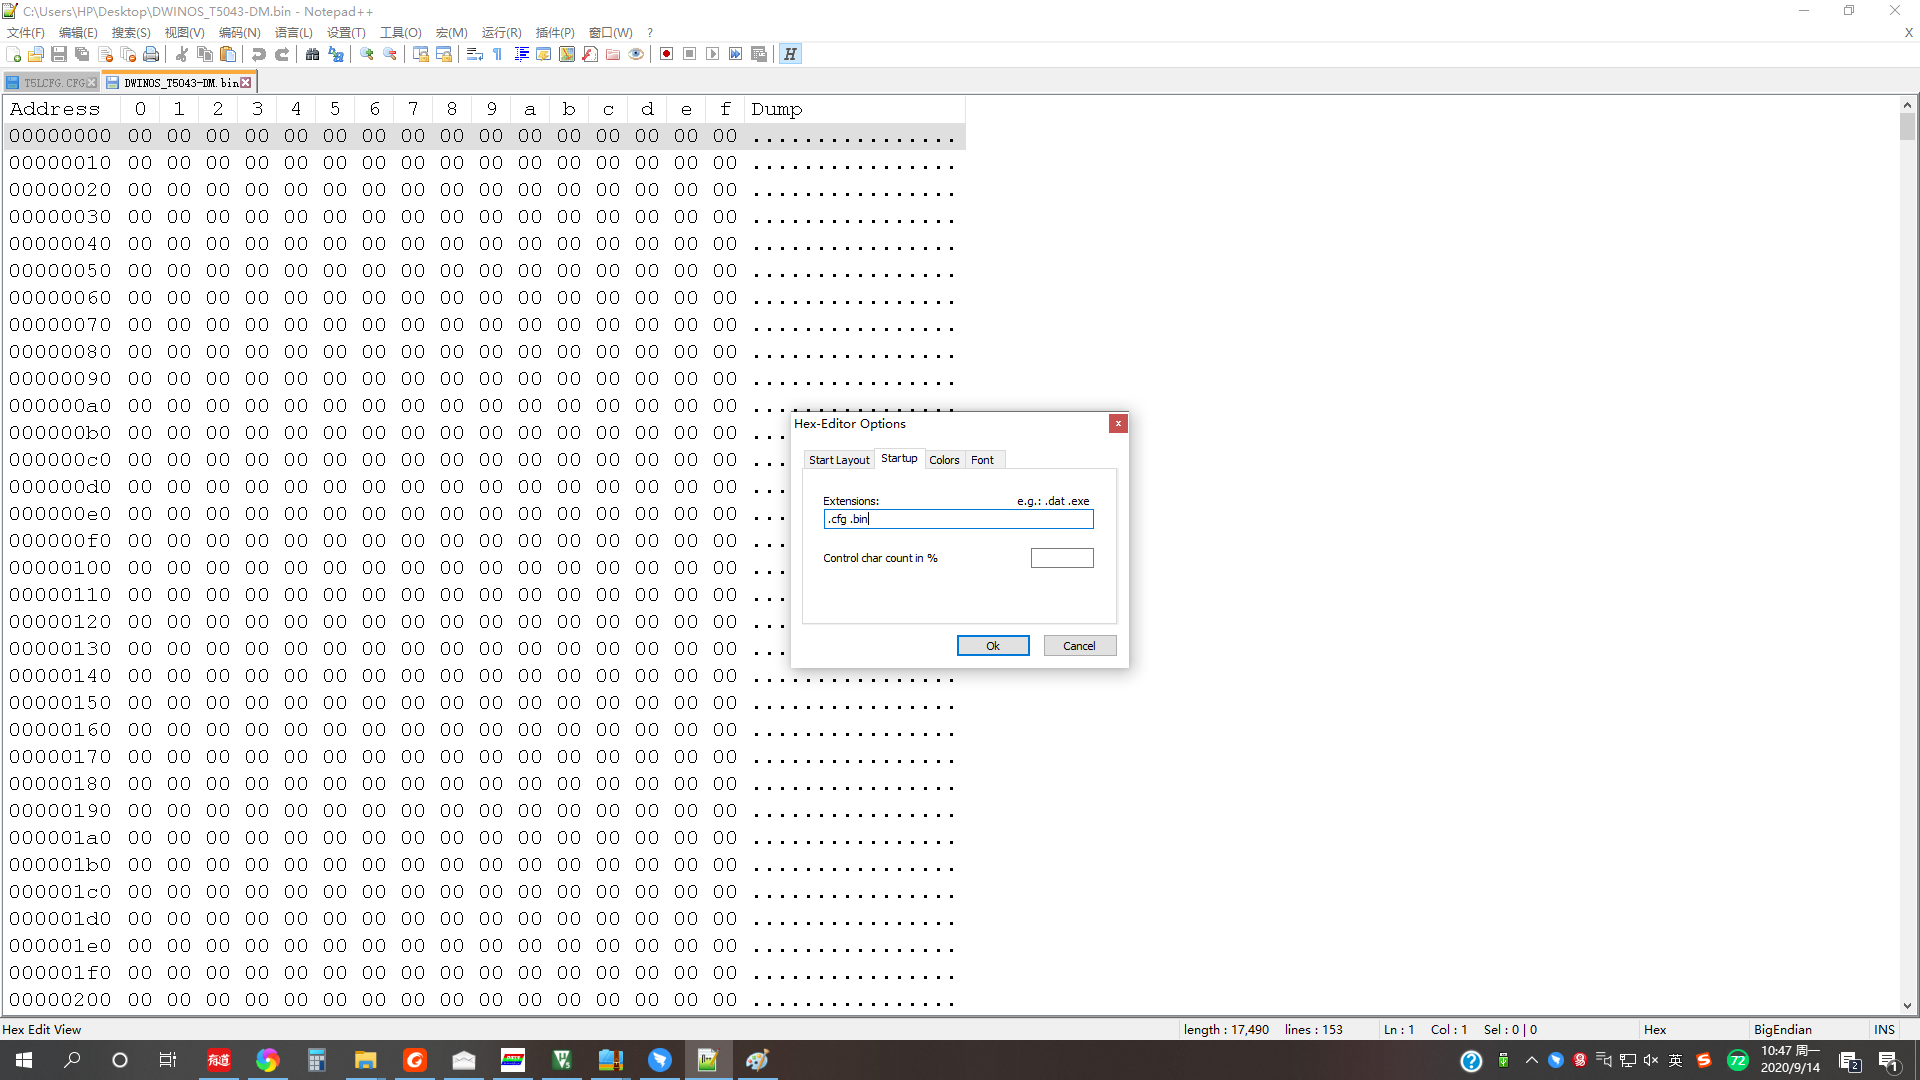The image size is (1920, 1080).
Task: Zoom in on the text
Action: pyautogui.click(x=365, y=54)
